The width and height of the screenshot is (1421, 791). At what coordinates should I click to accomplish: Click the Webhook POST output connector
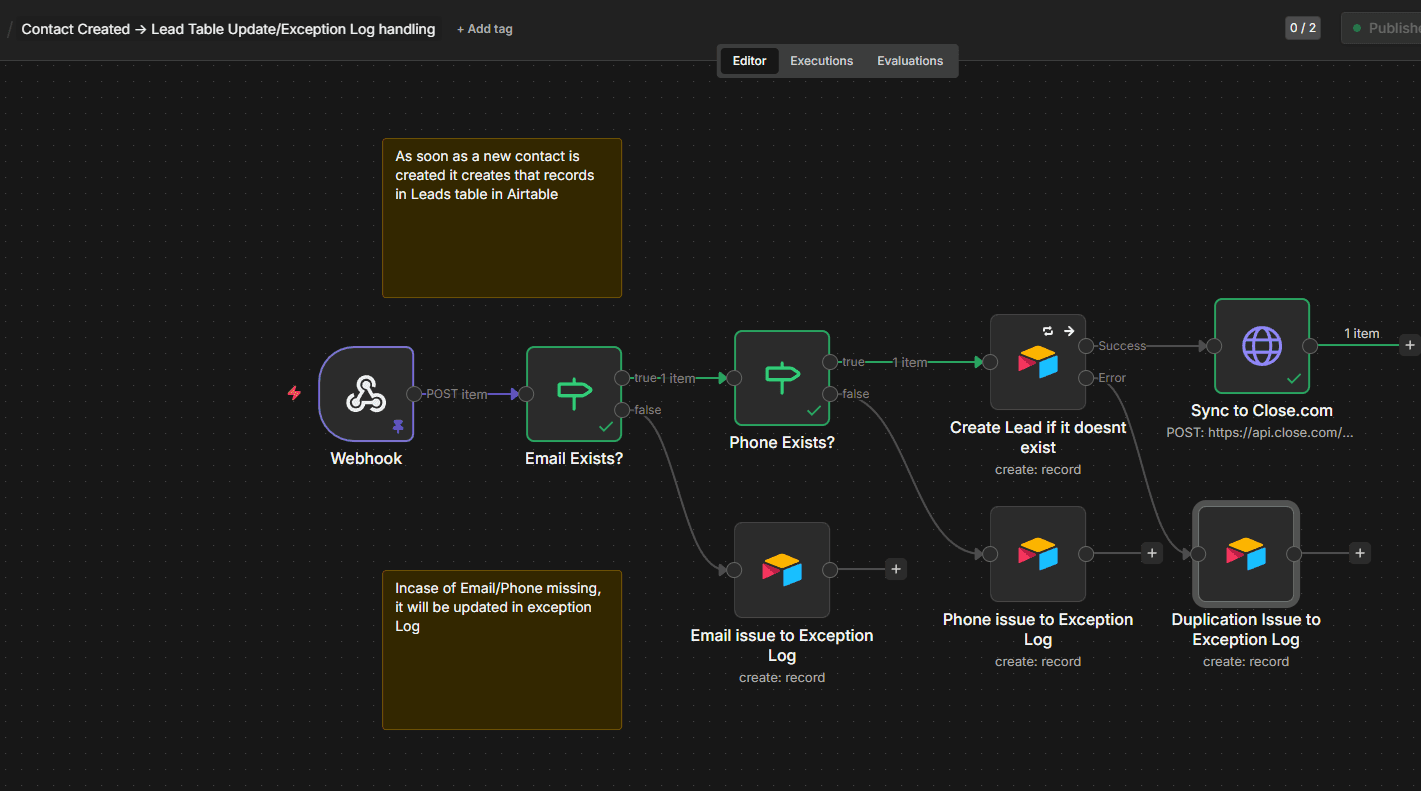(414, 394)
